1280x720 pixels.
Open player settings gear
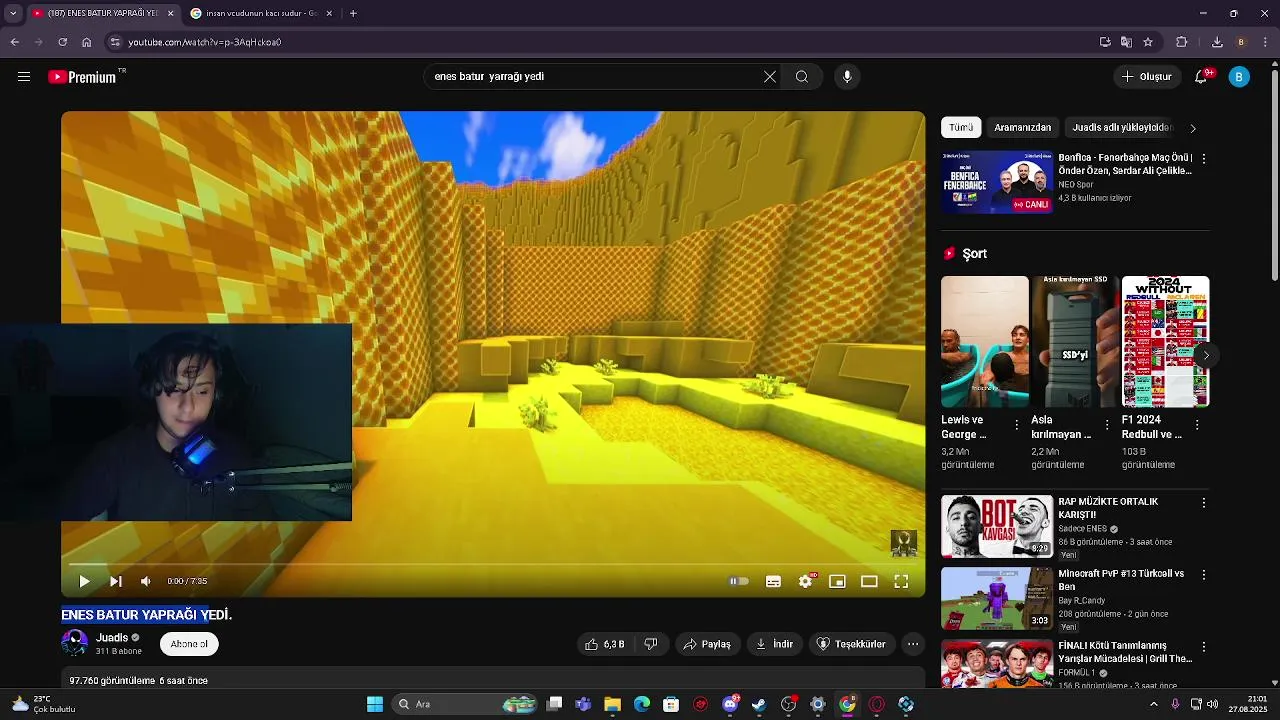tap(806, 581)
